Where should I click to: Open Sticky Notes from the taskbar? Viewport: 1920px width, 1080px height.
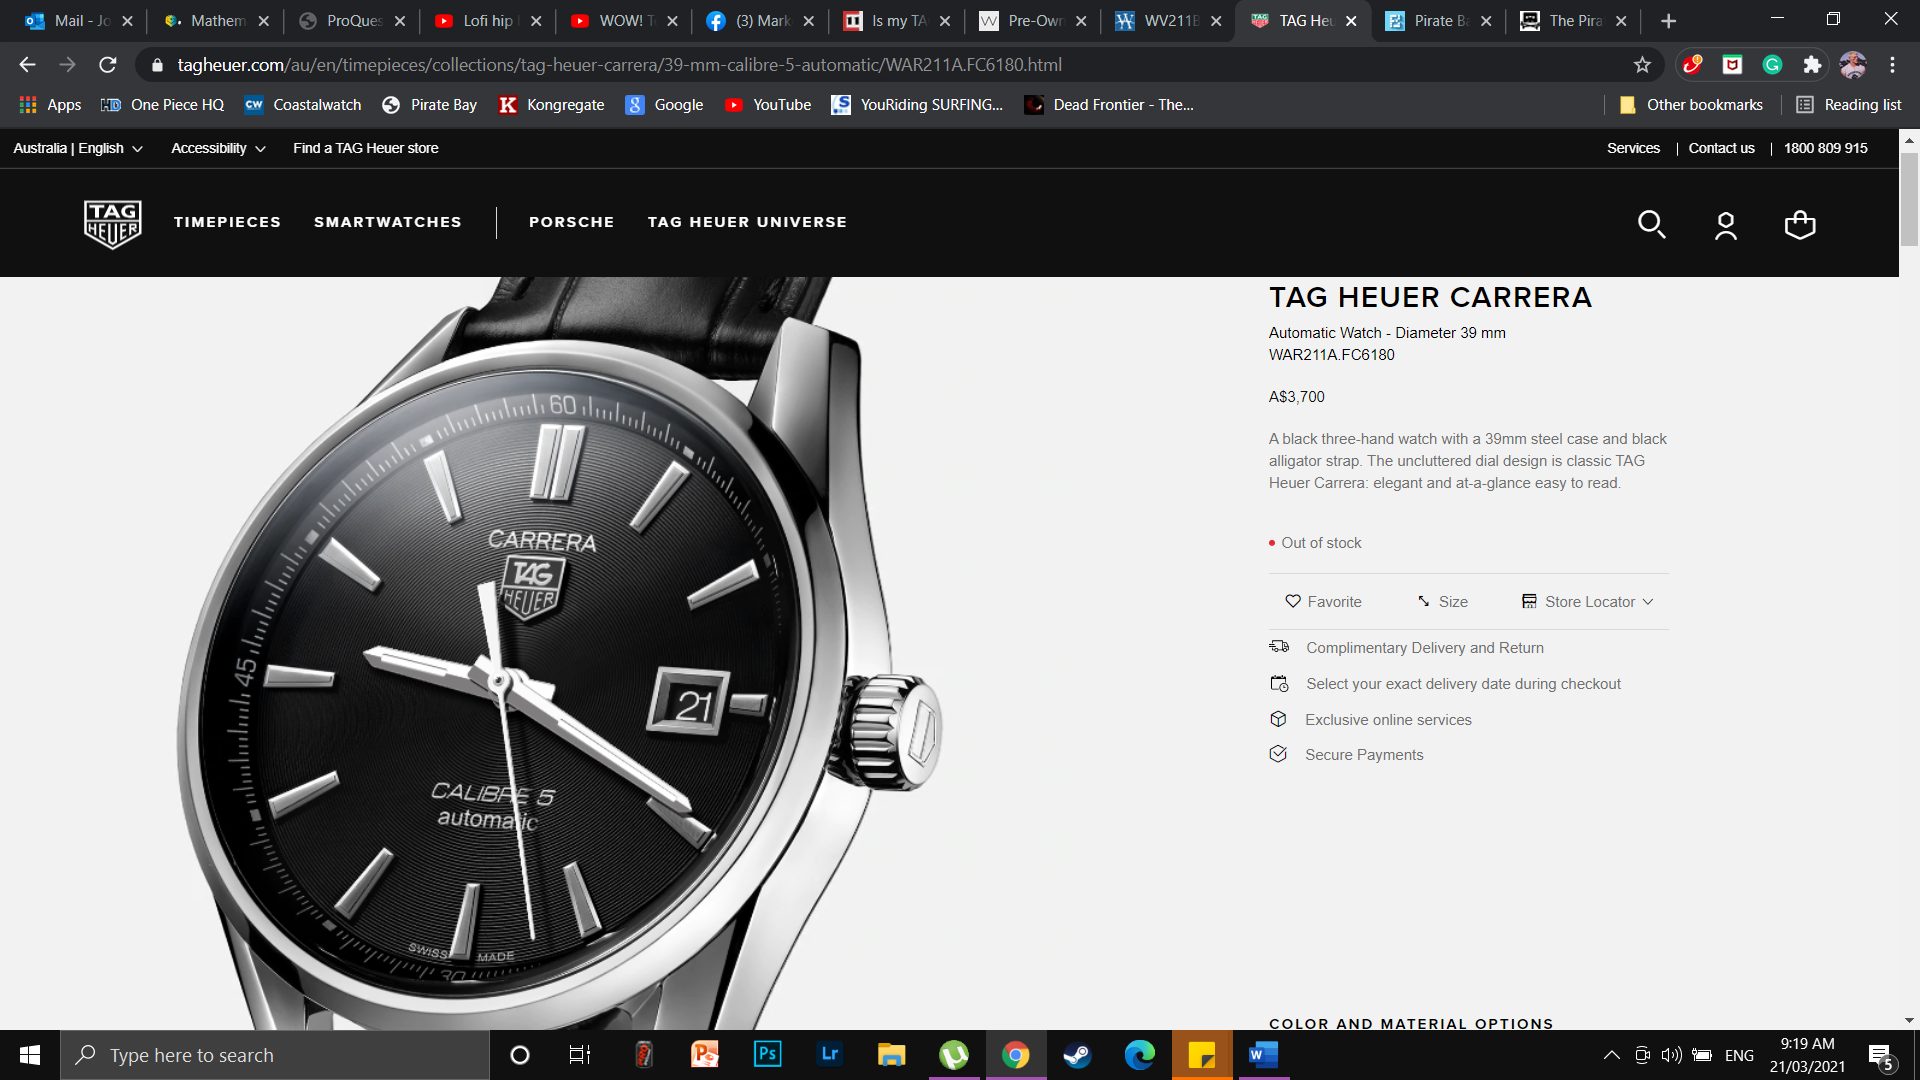point(1201,1055)
